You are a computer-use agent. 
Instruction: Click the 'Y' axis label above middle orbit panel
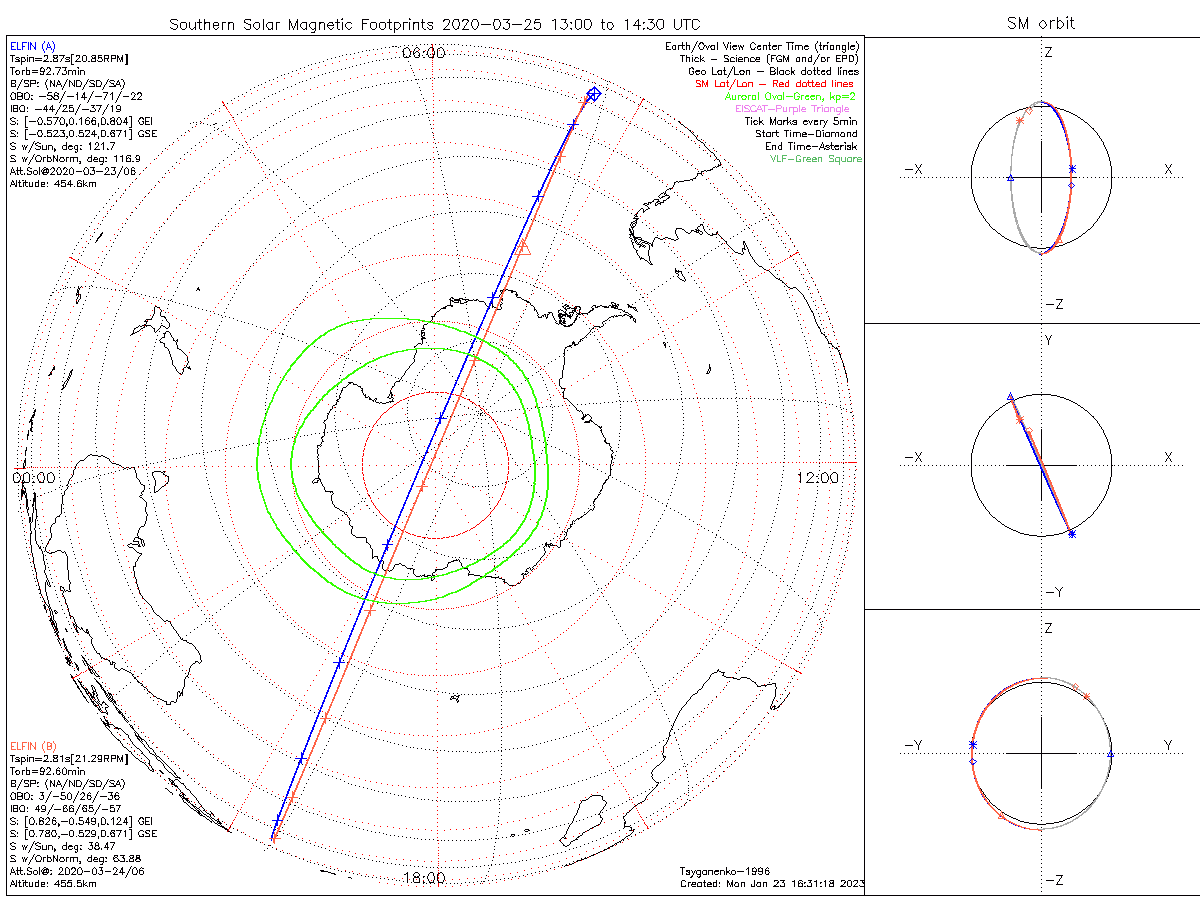pos(1048,340)
